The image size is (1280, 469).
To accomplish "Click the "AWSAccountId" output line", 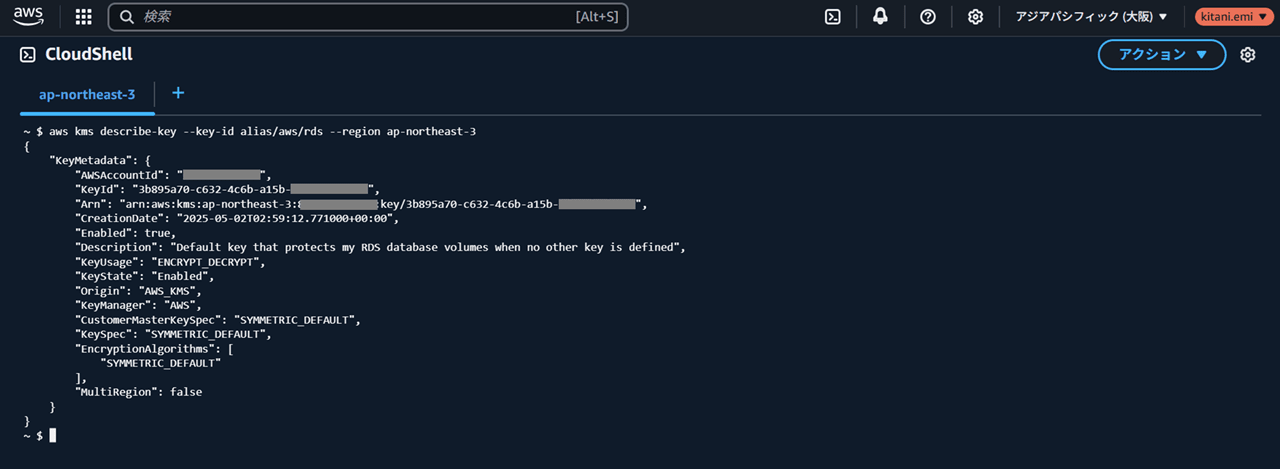I will click(173, 175).
